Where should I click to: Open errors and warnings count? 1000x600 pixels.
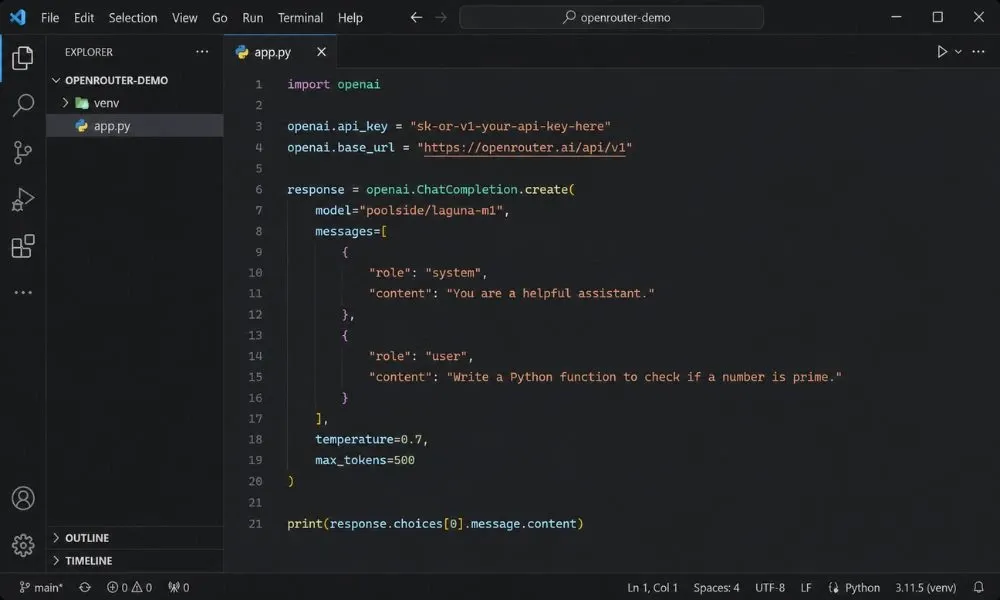point(129,587)
